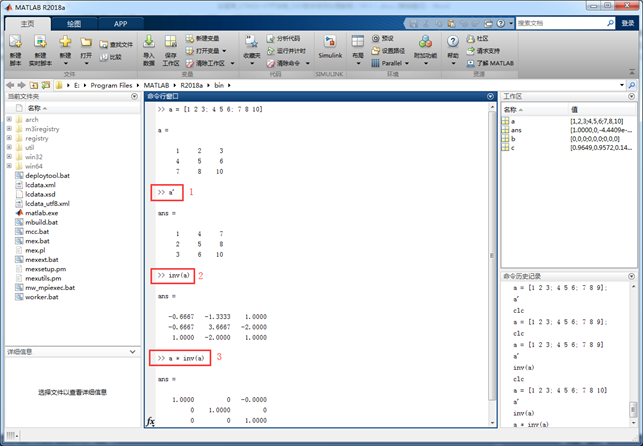The width and height of the screenshot is (643, 446).
Task: Open the Layout (布局) icon
Action: 358,41
